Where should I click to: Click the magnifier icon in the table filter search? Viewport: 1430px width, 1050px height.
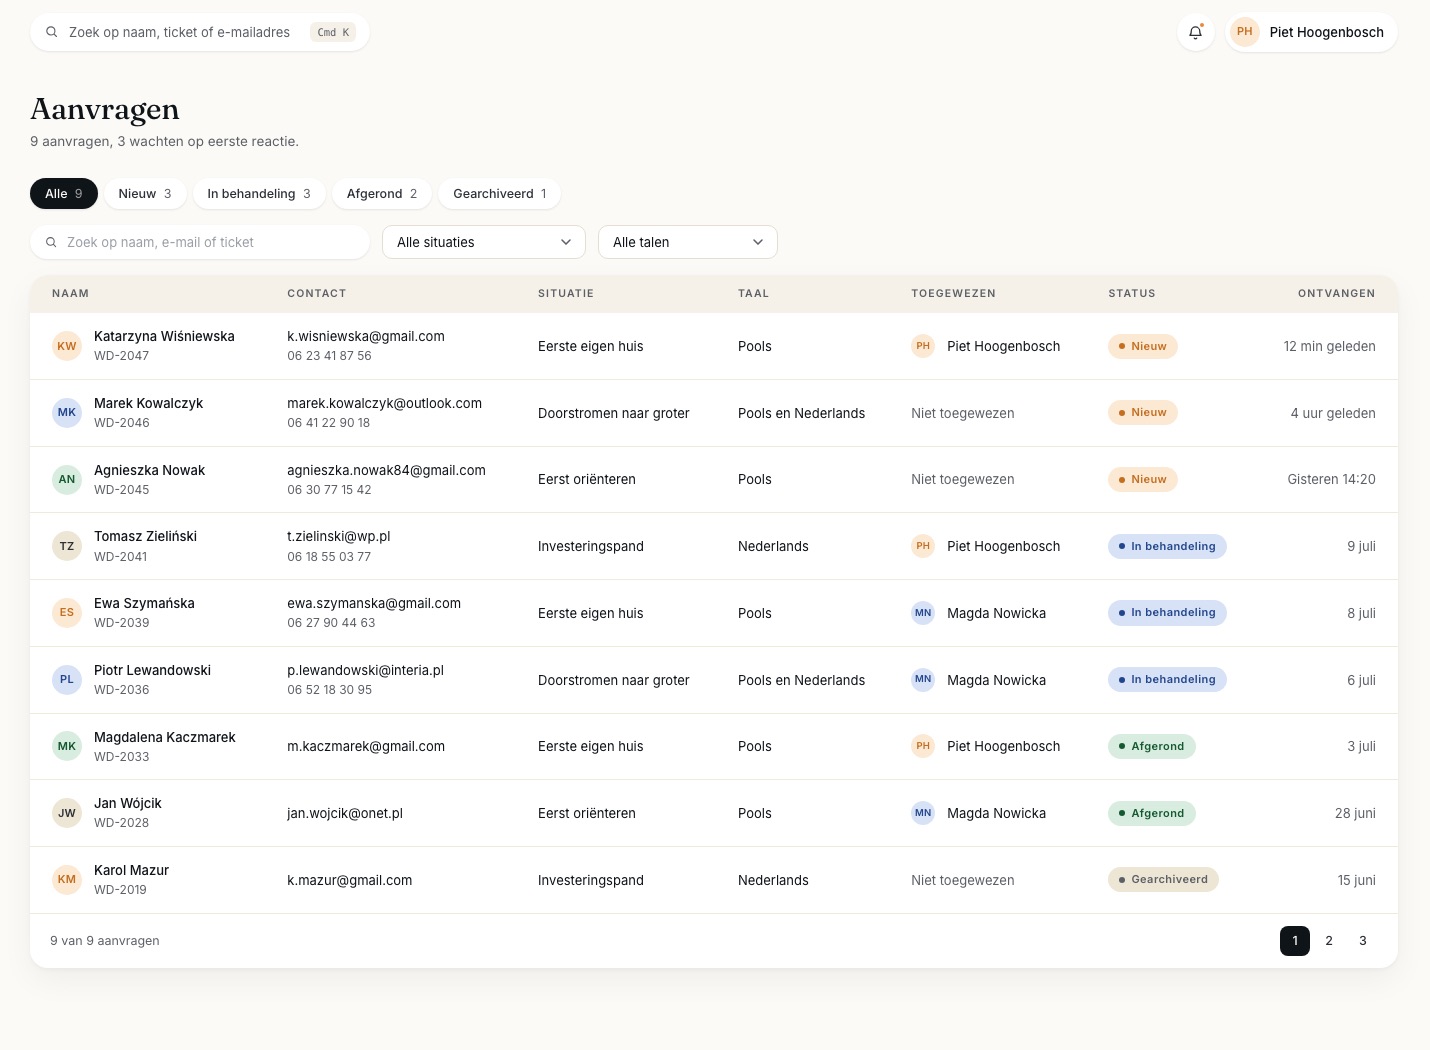[x=51, y=242]
